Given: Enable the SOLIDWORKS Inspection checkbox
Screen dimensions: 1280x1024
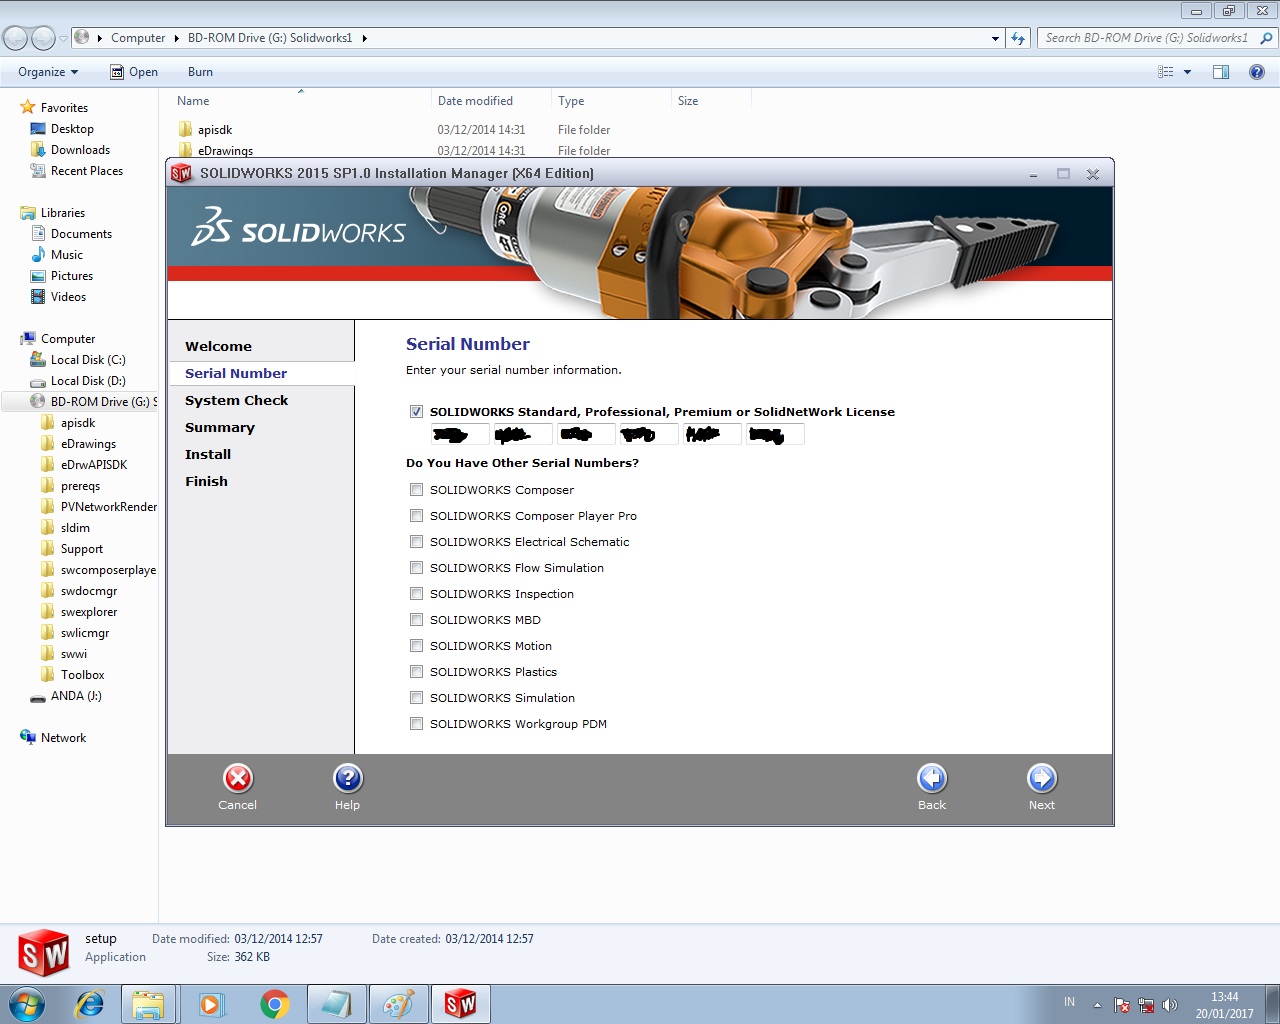Looking at the screenshot, I should point(416,594).
